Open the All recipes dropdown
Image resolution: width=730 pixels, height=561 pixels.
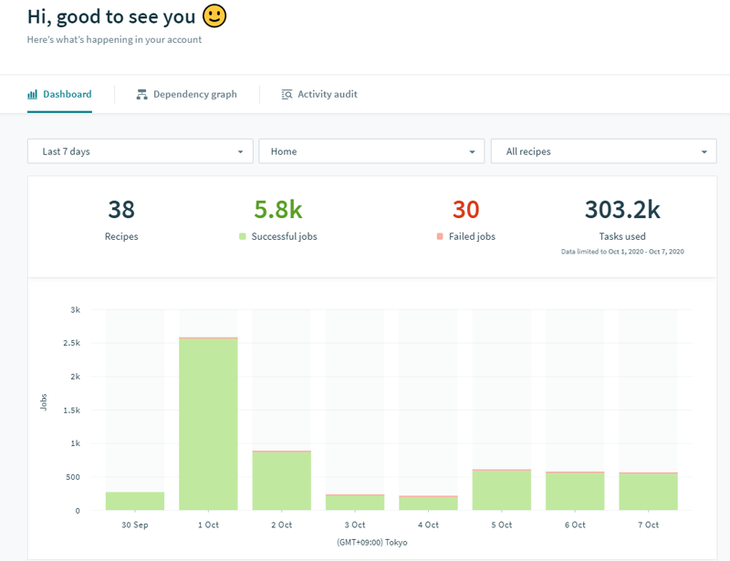[x=603, y=151]
